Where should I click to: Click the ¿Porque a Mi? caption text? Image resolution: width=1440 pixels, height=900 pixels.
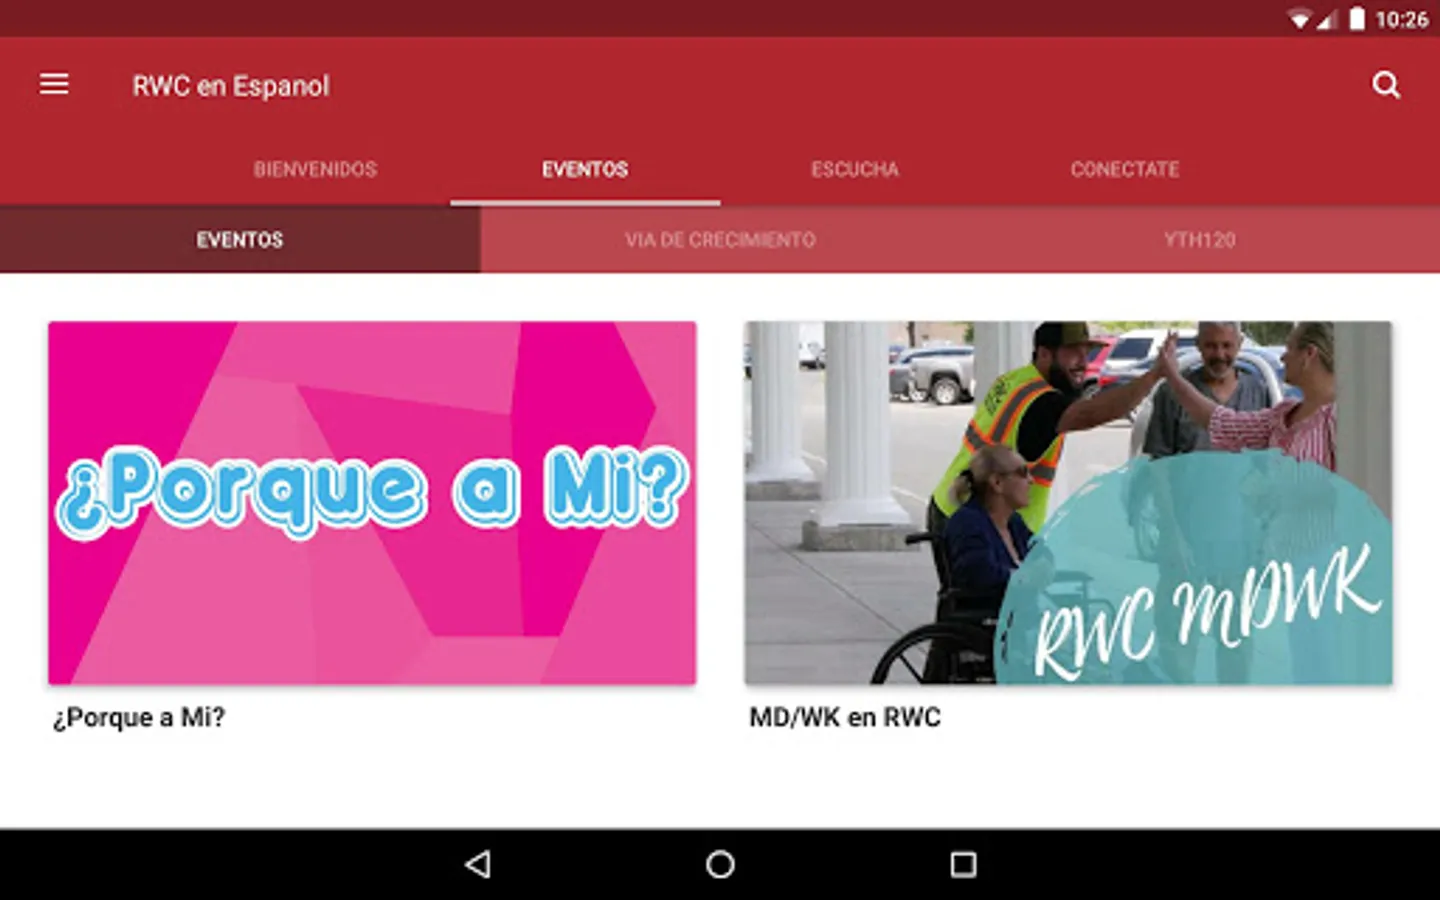[x=139, y=717]
